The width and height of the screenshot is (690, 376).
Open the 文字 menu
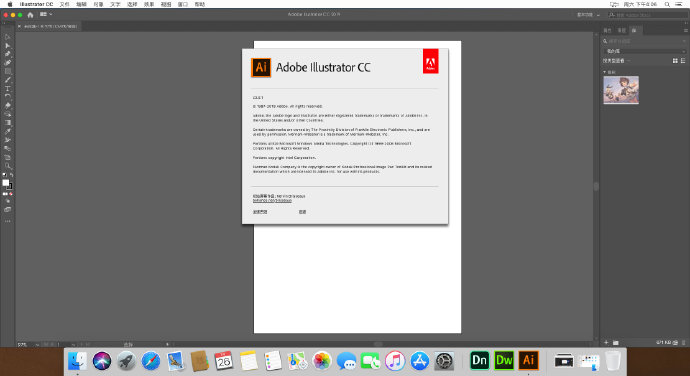pos(115,4)
